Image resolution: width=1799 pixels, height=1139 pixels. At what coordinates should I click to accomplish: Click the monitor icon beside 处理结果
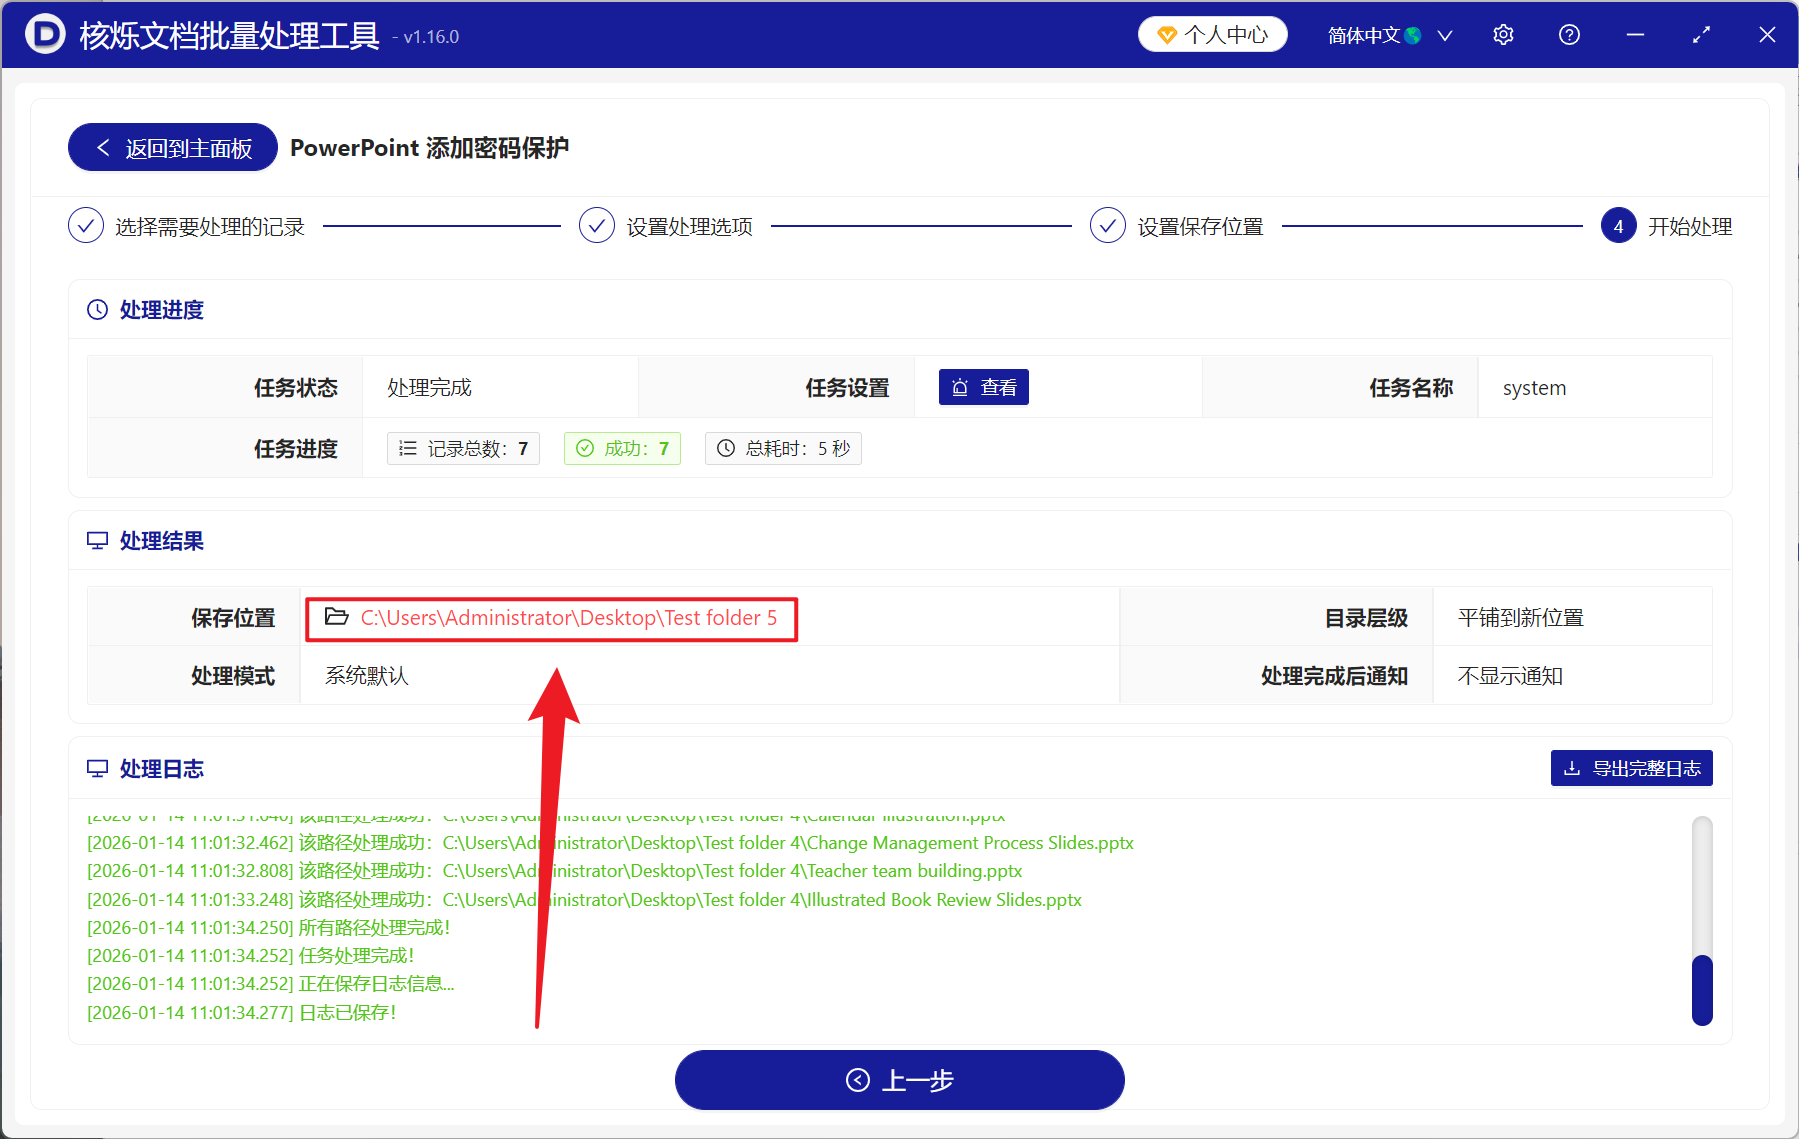pos(96,540)
